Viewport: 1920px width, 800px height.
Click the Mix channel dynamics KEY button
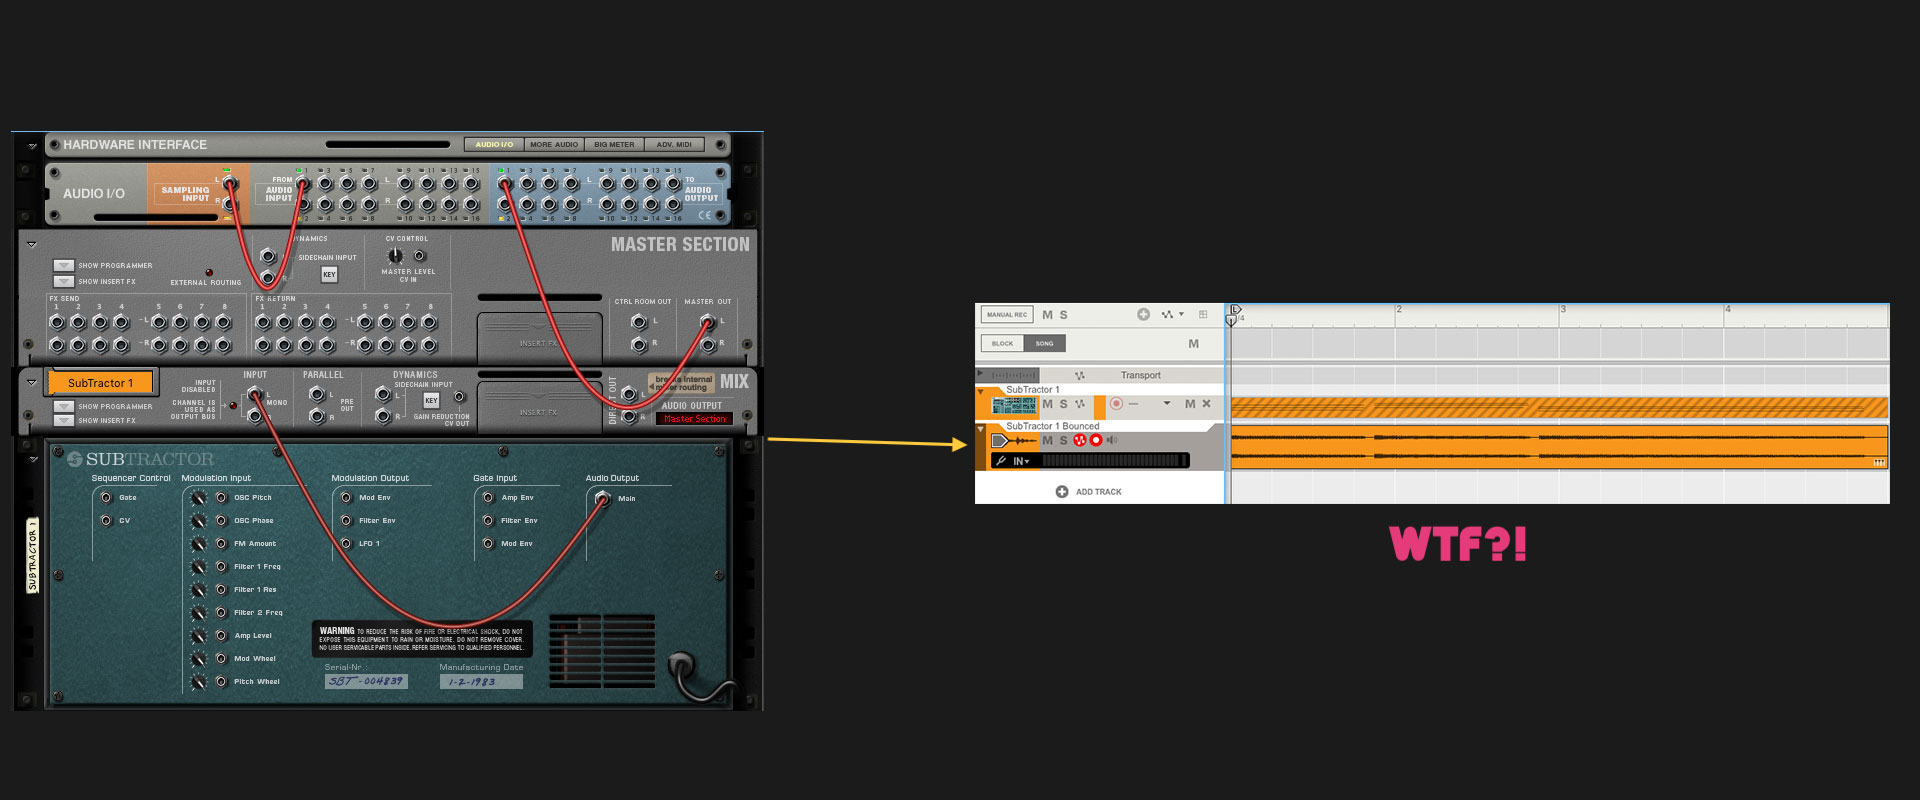click(431, 400)
